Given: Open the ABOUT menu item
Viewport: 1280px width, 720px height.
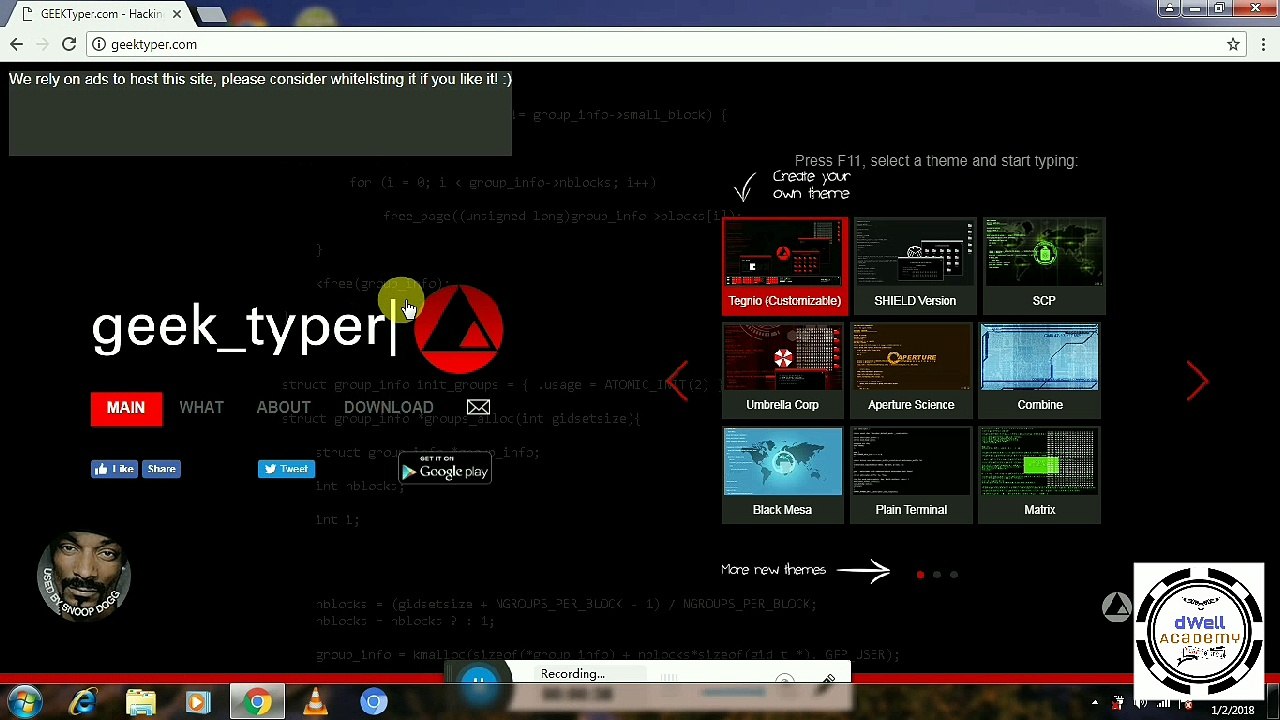Looking at the screenshot, I should pyautogui.click(x=283, y=408).
